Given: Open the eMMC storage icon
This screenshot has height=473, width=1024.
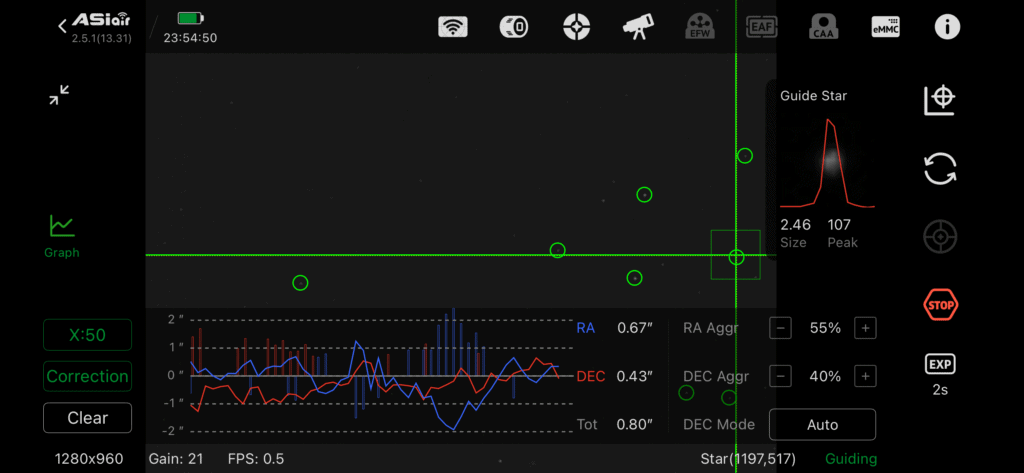Looking at the screenshot, I should click(885, 27).
